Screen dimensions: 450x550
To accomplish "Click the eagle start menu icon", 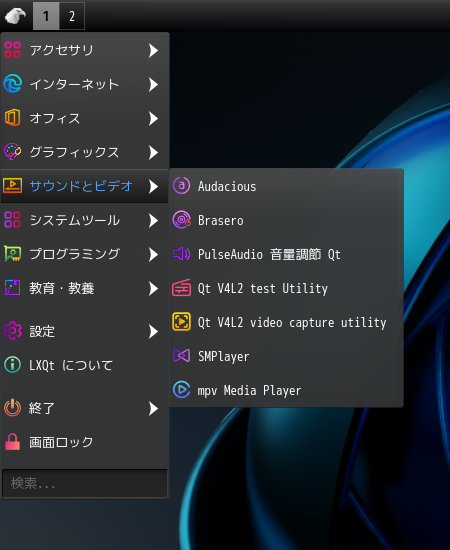I will tap(16, 16).
